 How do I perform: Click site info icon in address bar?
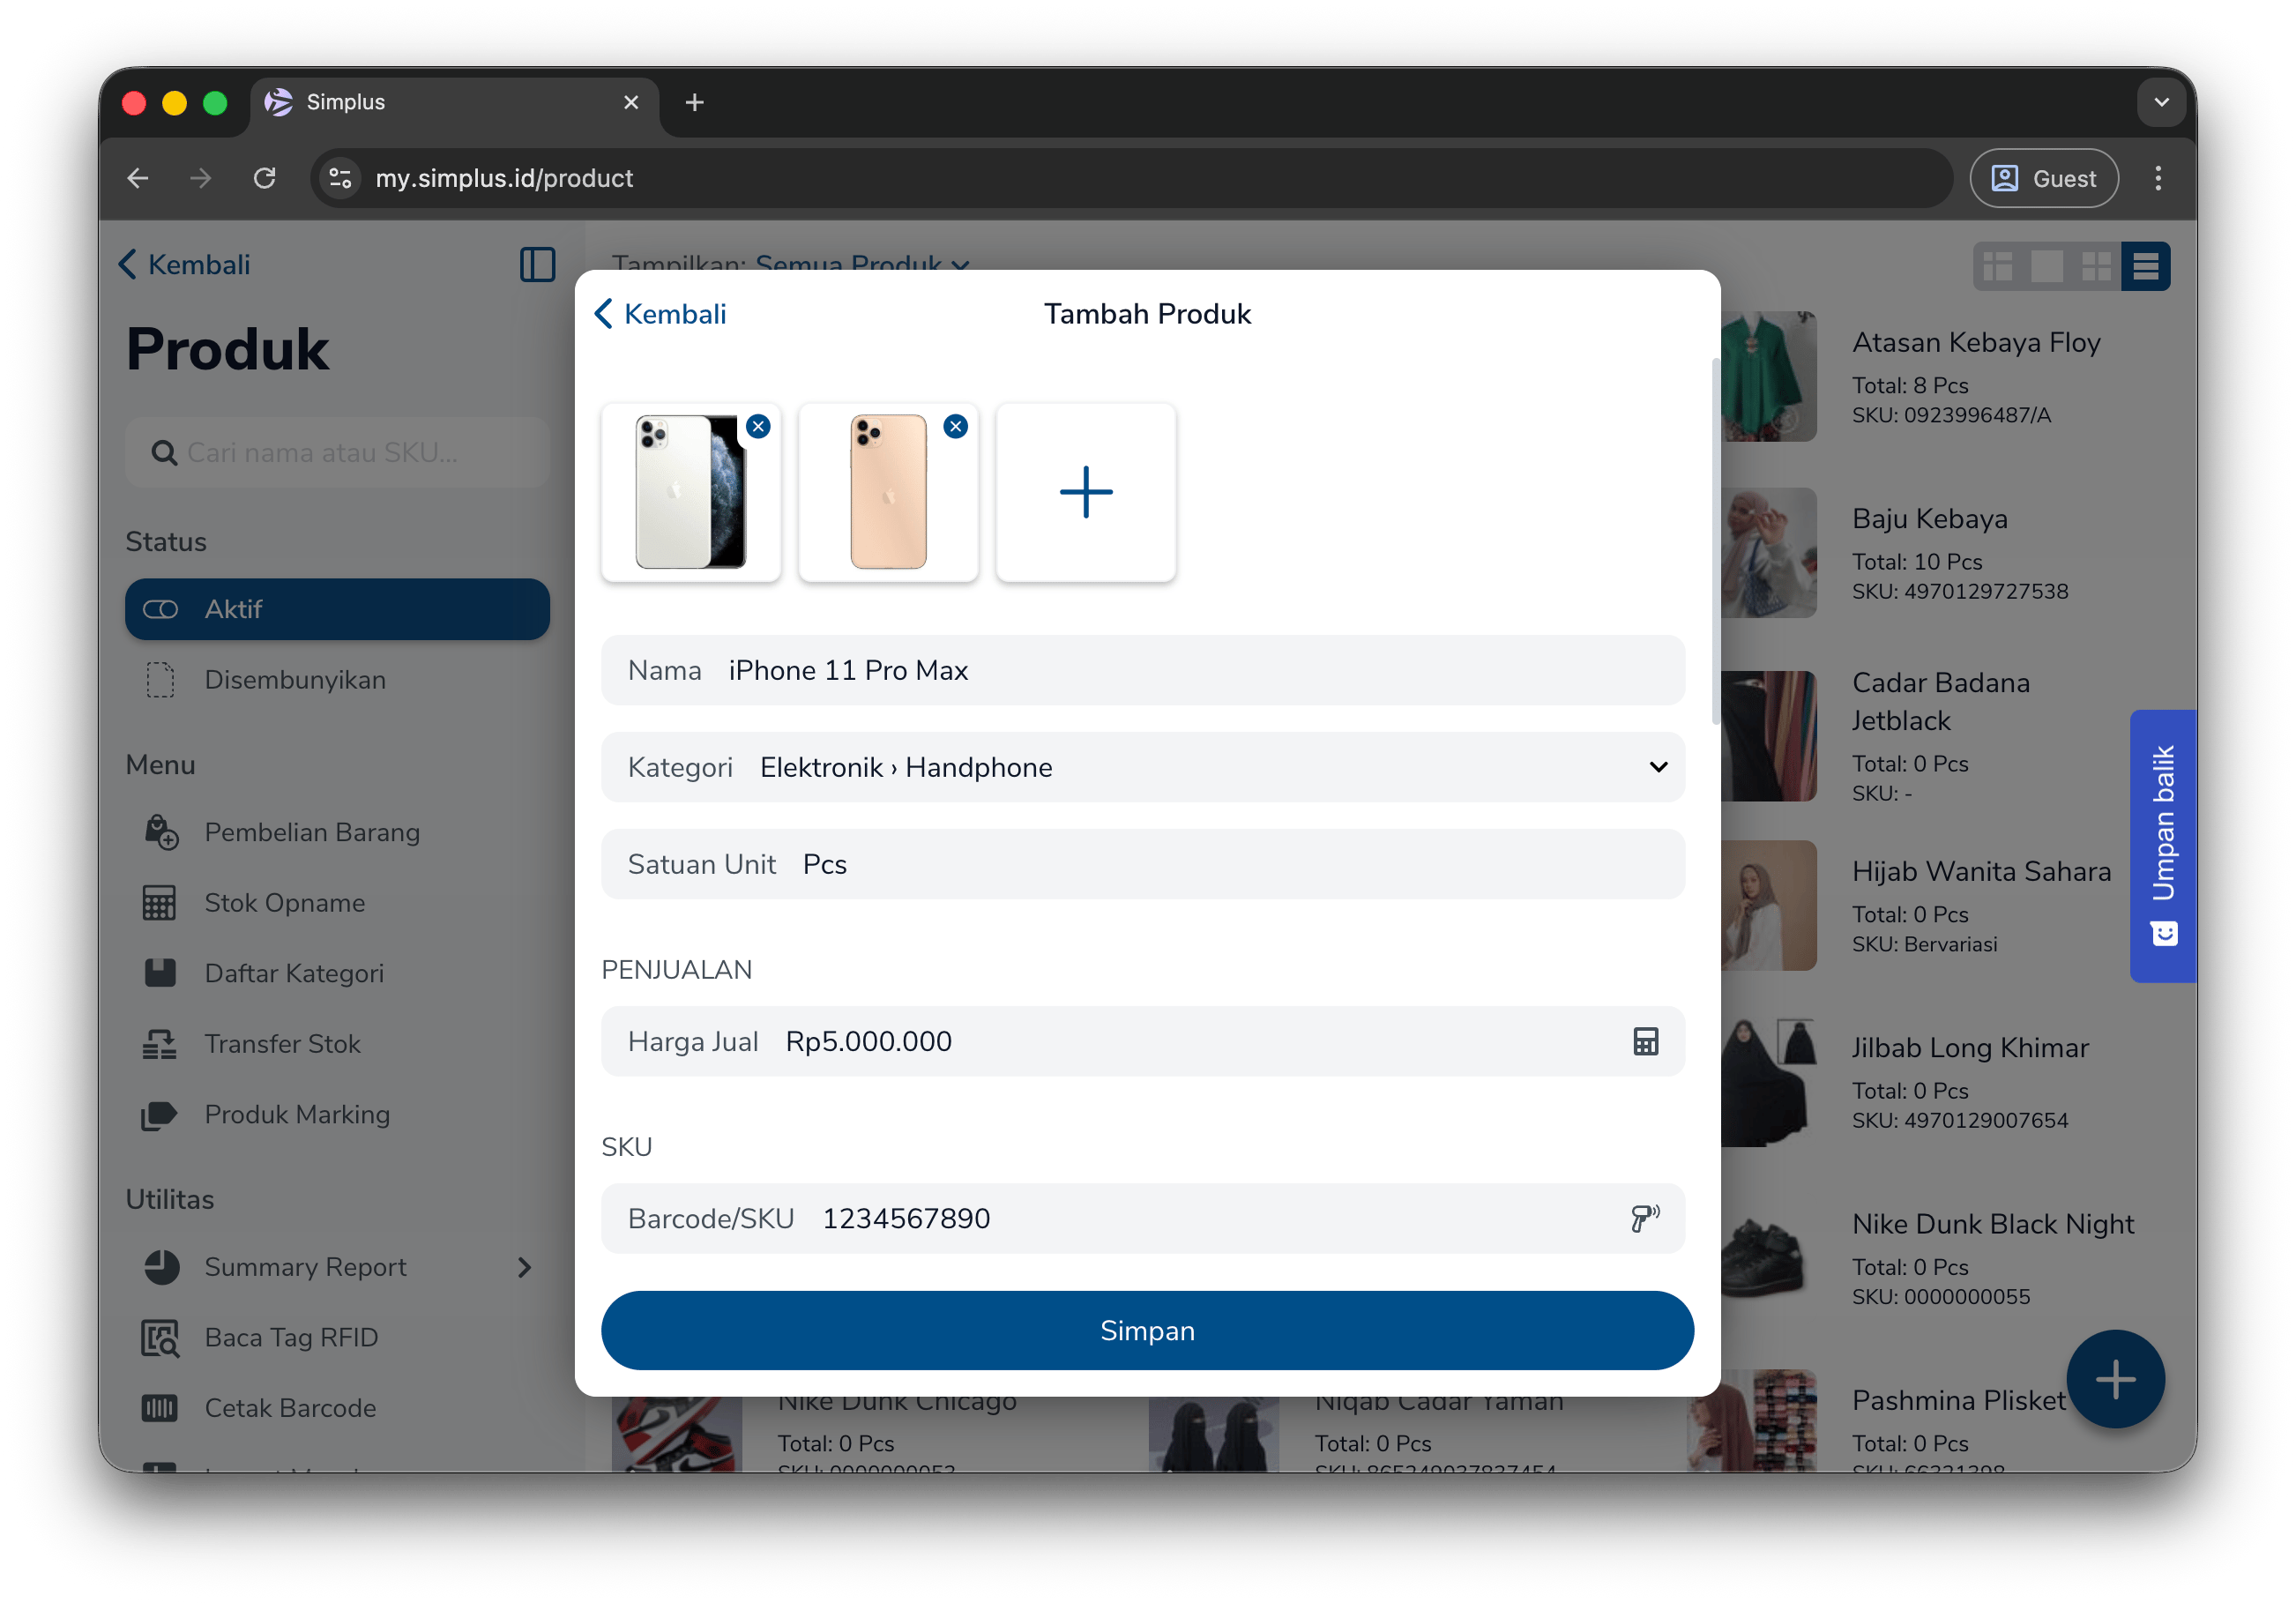[x=340, y=178]
